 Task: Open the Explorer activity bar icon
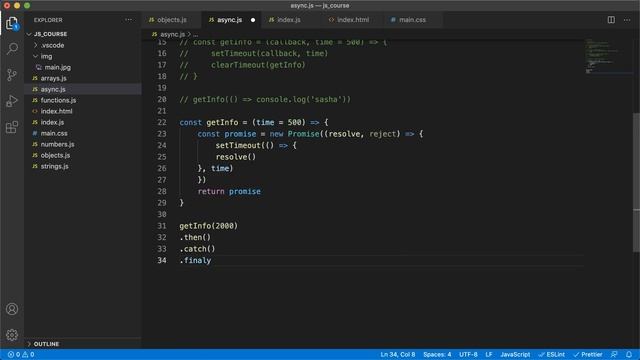[12, 23]
